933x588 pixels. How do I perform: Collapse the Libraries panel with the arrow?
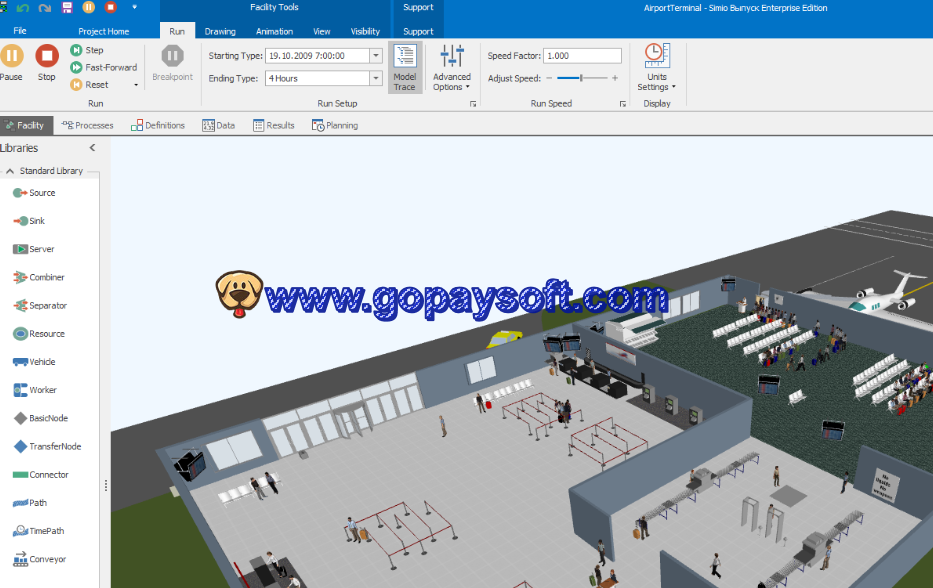click(x=92, y=148)
